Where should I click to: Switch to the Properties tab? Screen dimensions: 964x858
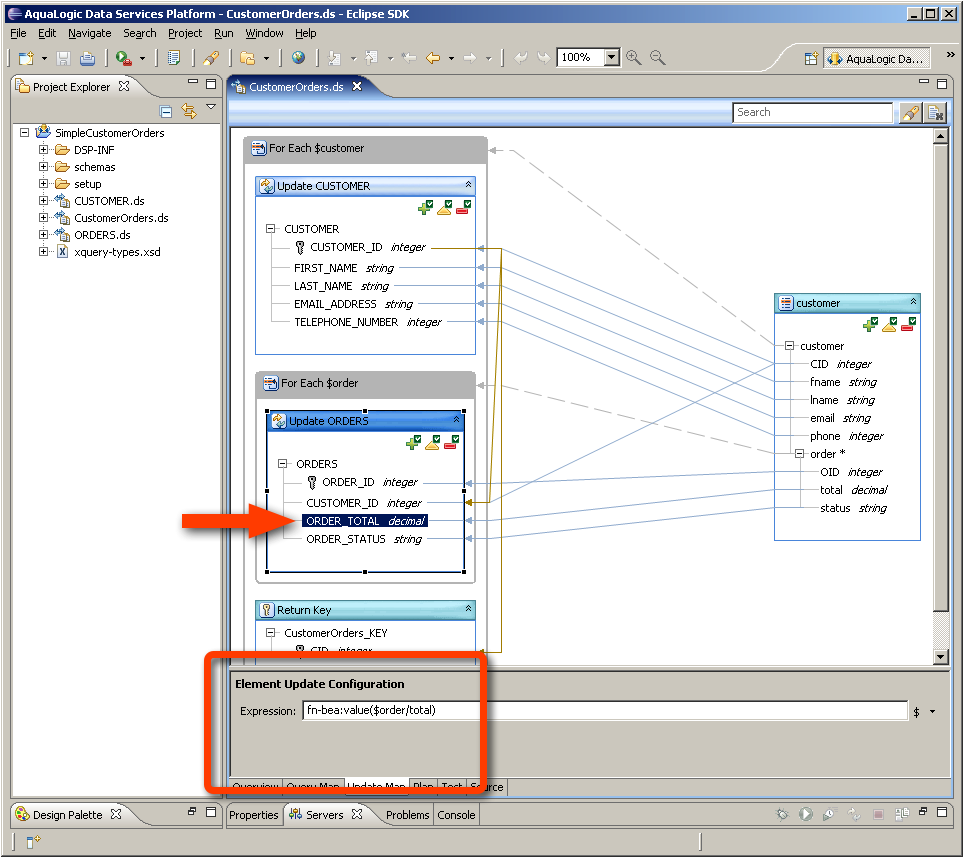(x=253, y=815)
